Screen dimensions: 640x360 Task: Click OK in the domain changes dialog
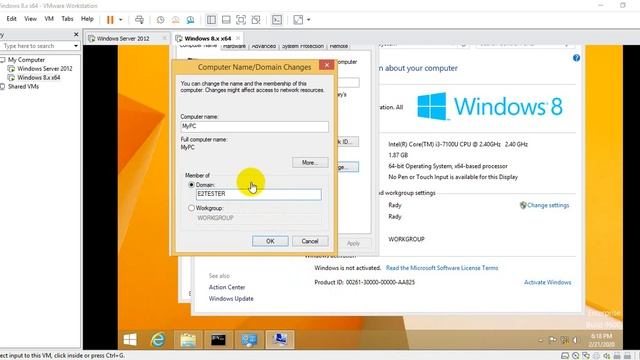click(x=270, y=241)
